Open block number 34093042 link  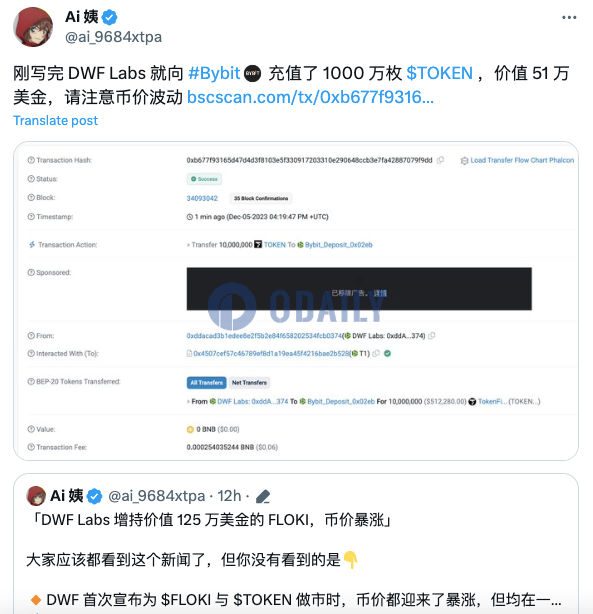click(202, 199)
